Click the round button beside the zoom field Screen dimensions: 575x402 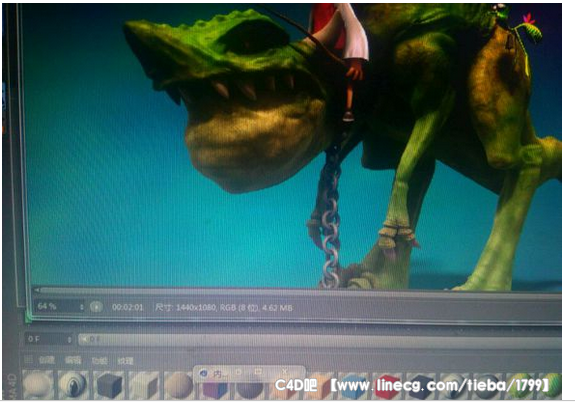(x=96, y=307)
